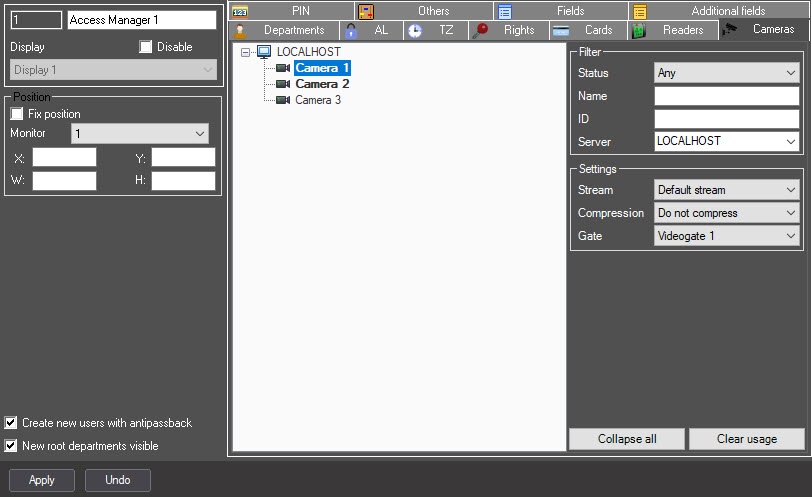Click the AL padlock icon
The height and width of the screenshot is (497, 812).
point(351,31)
